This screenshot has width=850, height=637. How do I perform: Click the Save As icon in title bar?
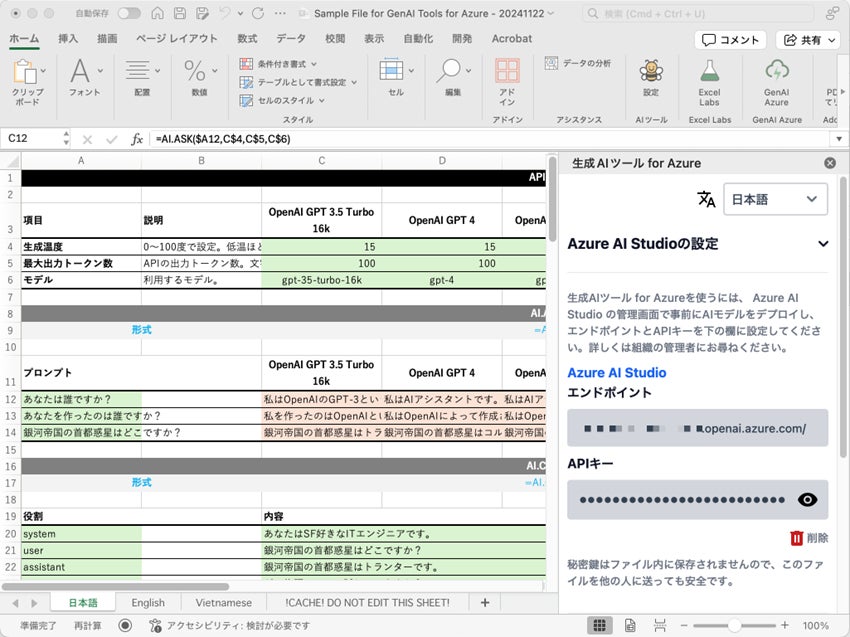click(x=202, y=14)
